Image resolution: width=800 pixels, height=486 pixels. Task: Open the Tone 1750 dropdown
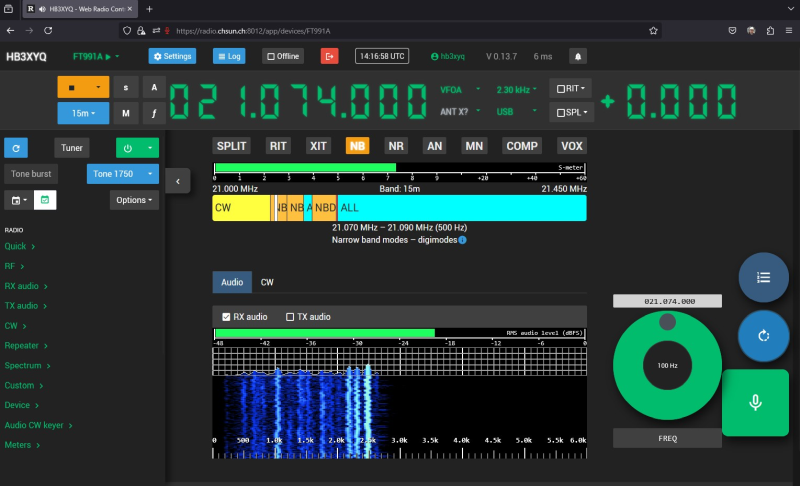click(123, 174)
